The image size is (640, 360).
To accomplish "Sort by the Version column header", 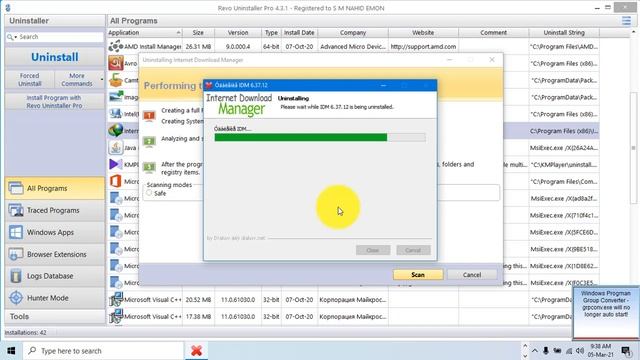I will [x=238, y=33].
